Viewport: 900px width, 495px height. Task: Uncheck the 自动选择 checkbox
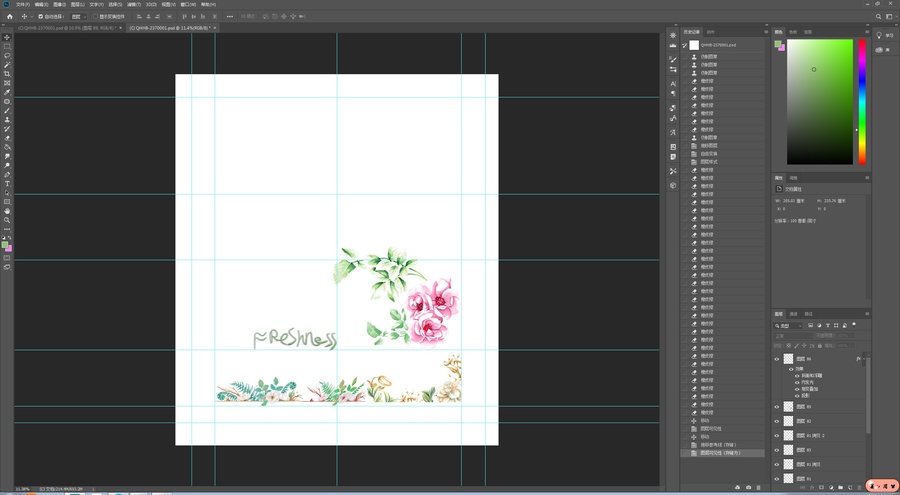click(x=41, y=17)
